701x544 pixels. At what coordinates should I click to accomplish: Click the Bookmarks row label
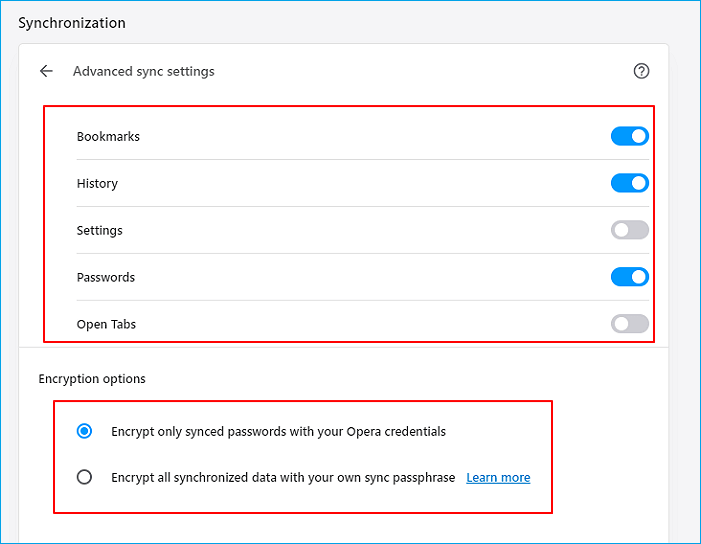point(108,136)
